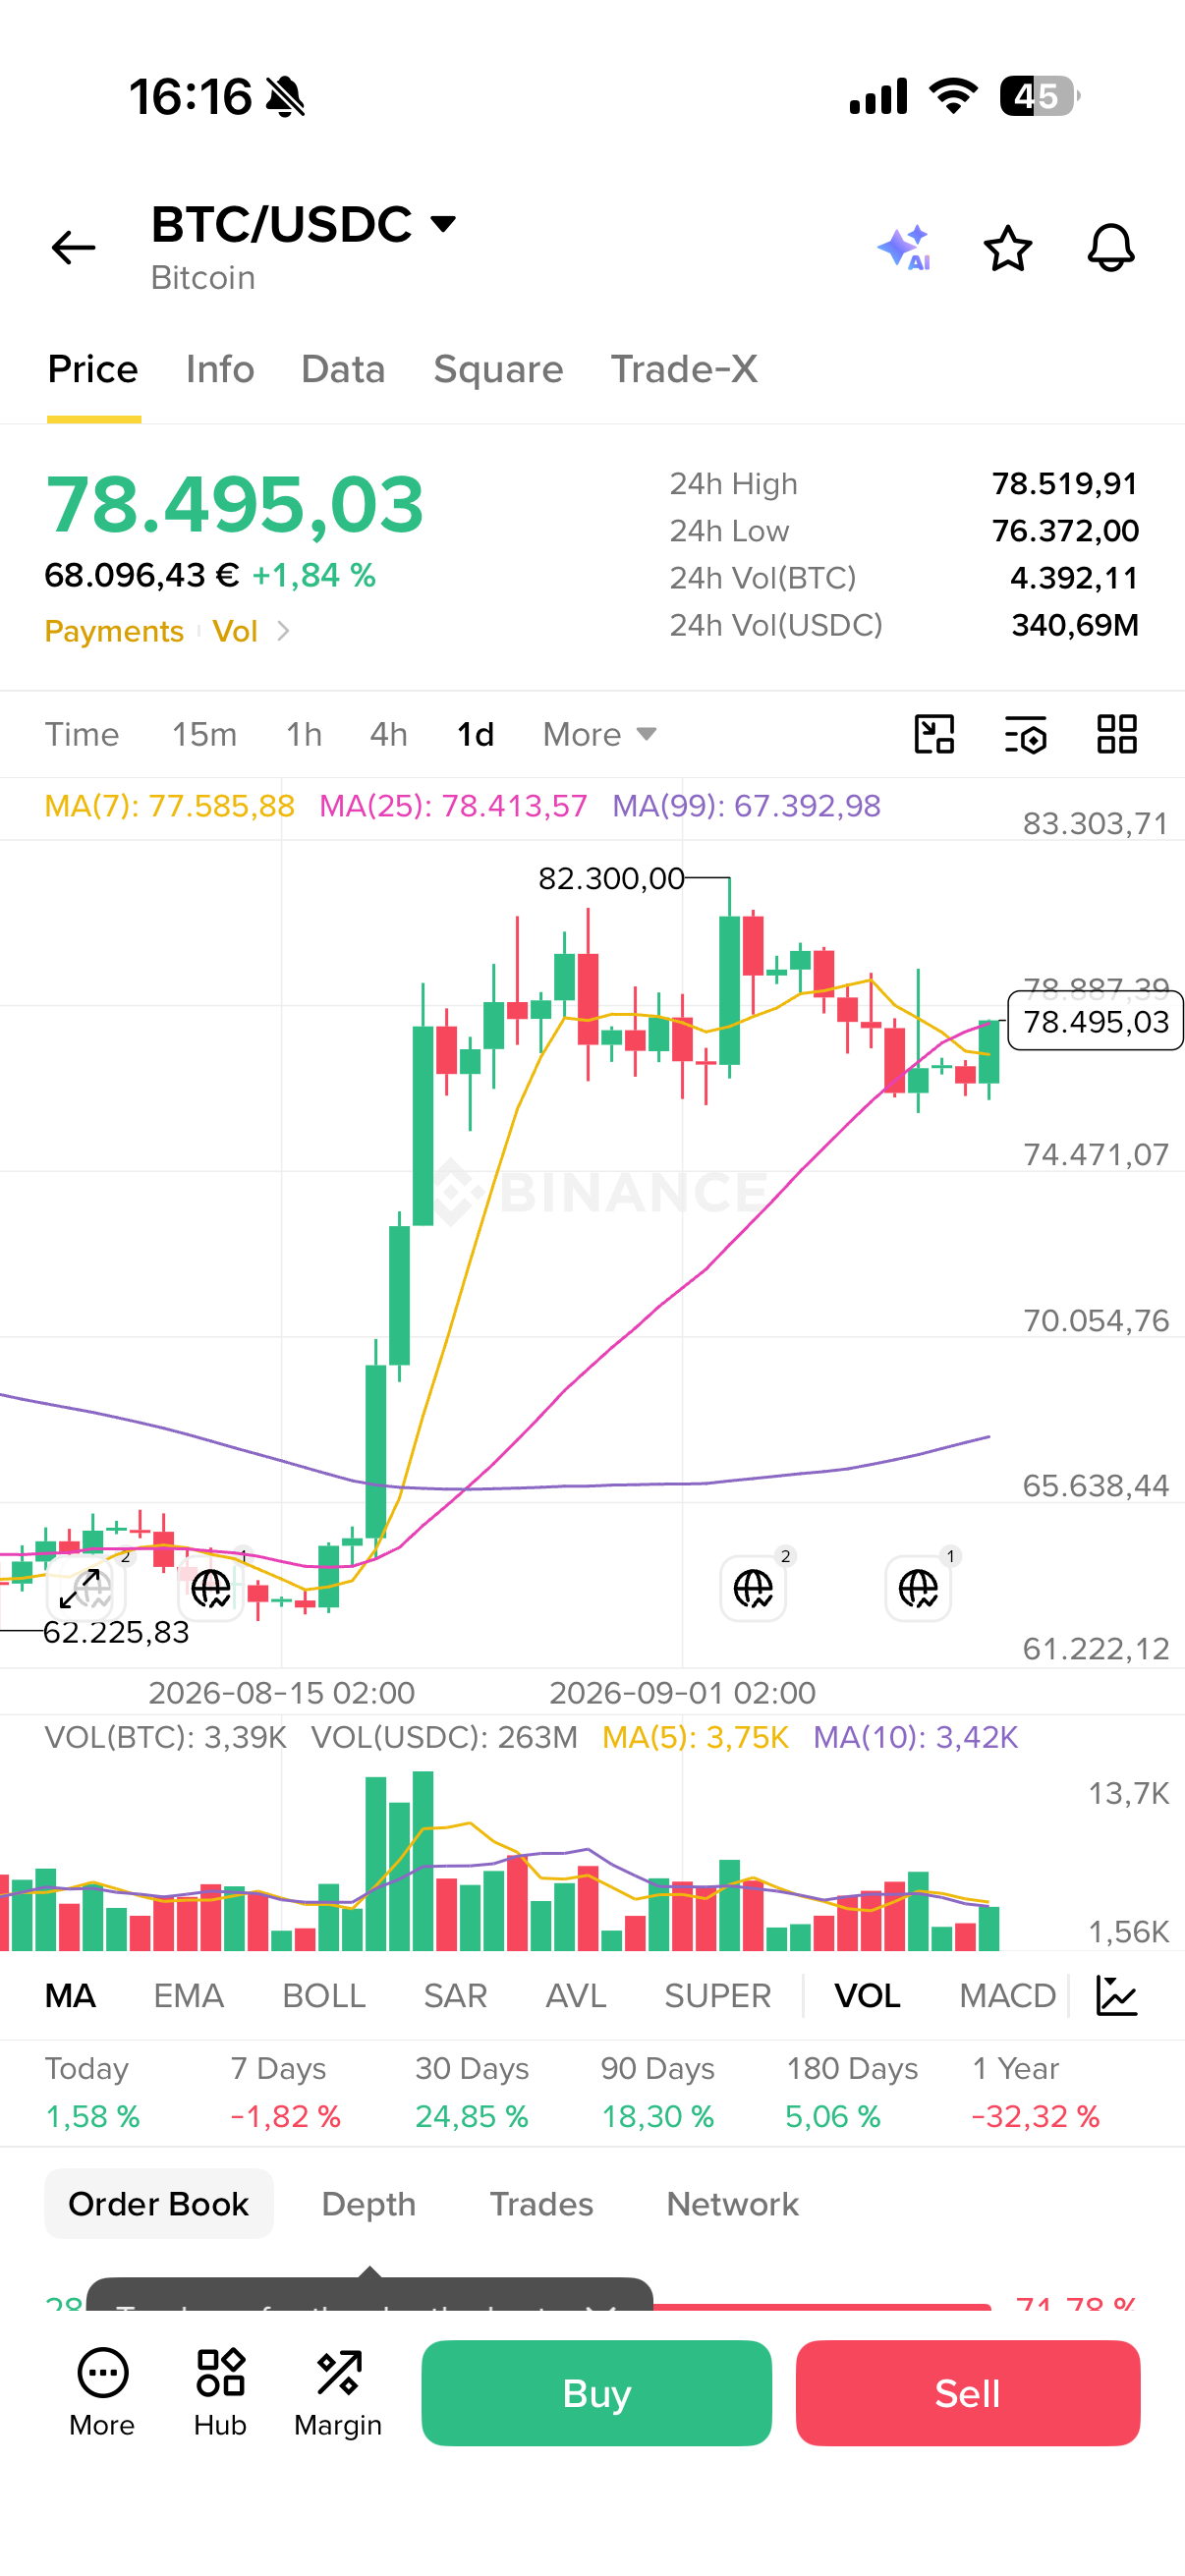Screen dimensions: 1185x2576
Task: Select the 1h interval
Action: pyautogui.click(x=304, y=734)
